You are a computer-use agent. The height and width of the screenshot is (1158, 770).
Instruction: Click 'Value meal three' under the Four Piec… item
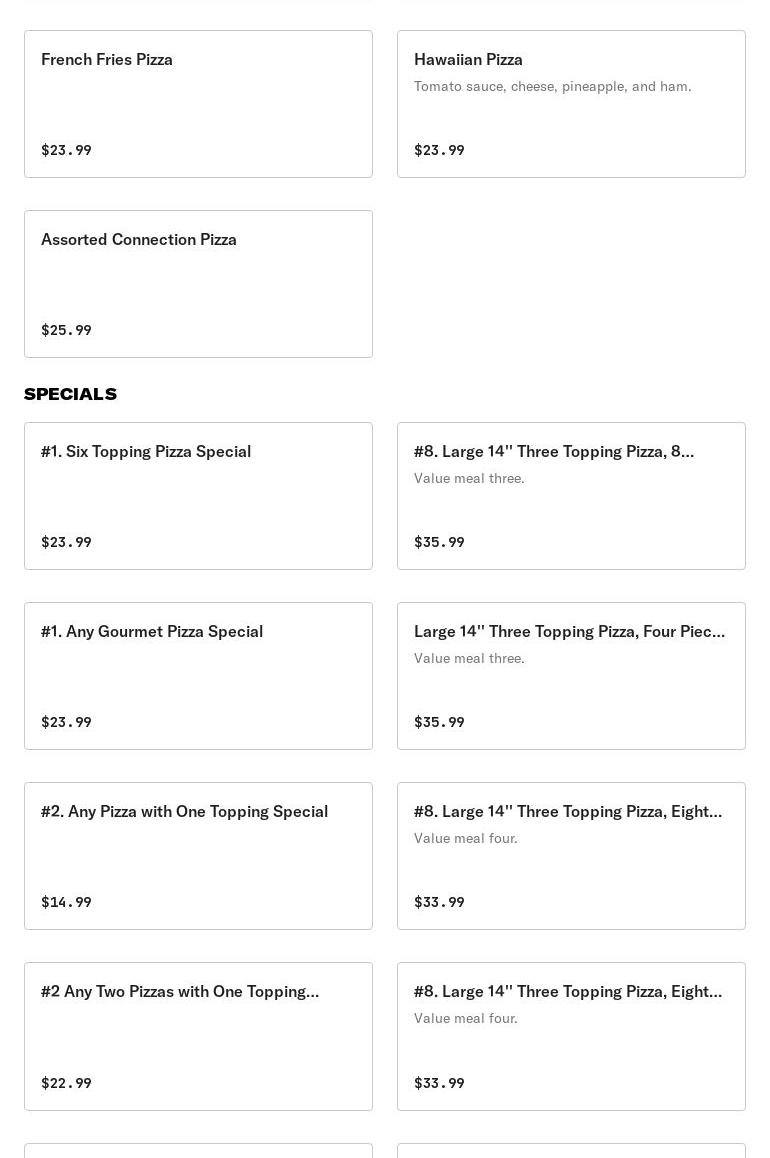pyautogui.click(x=469, y=659)
